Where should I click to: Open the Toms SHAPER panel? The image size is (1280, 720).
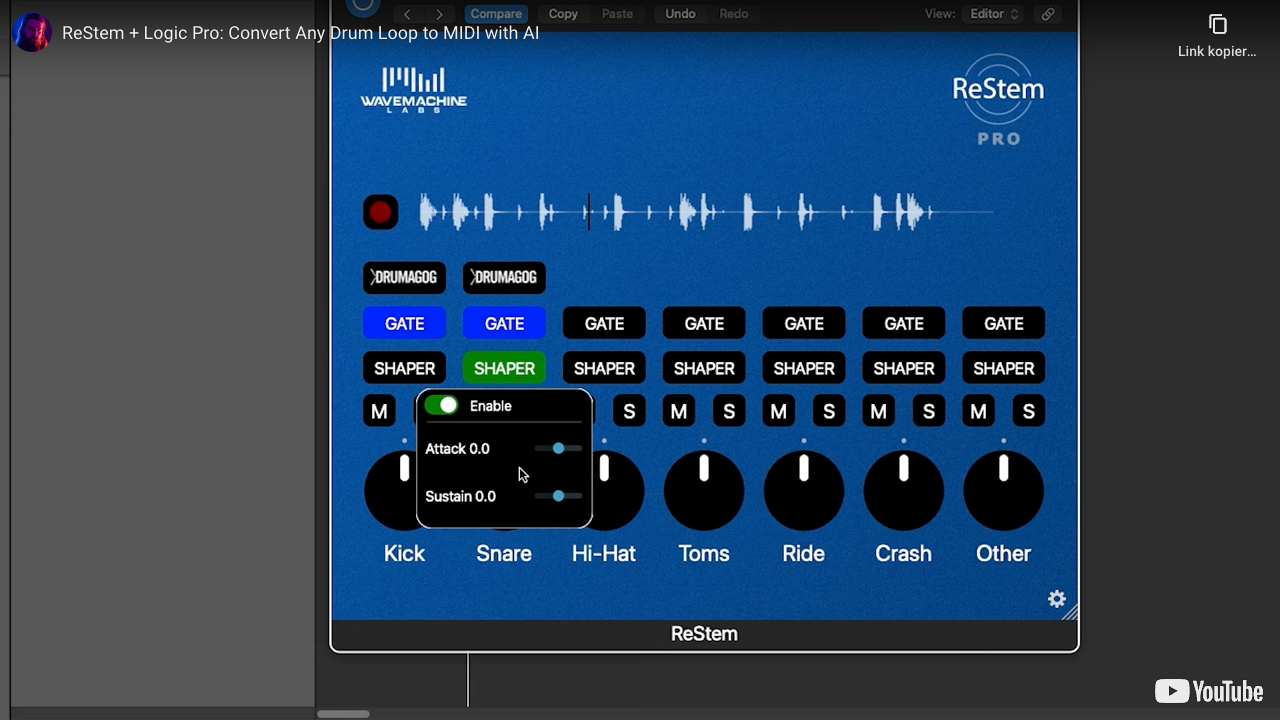[x=704, y=368]
